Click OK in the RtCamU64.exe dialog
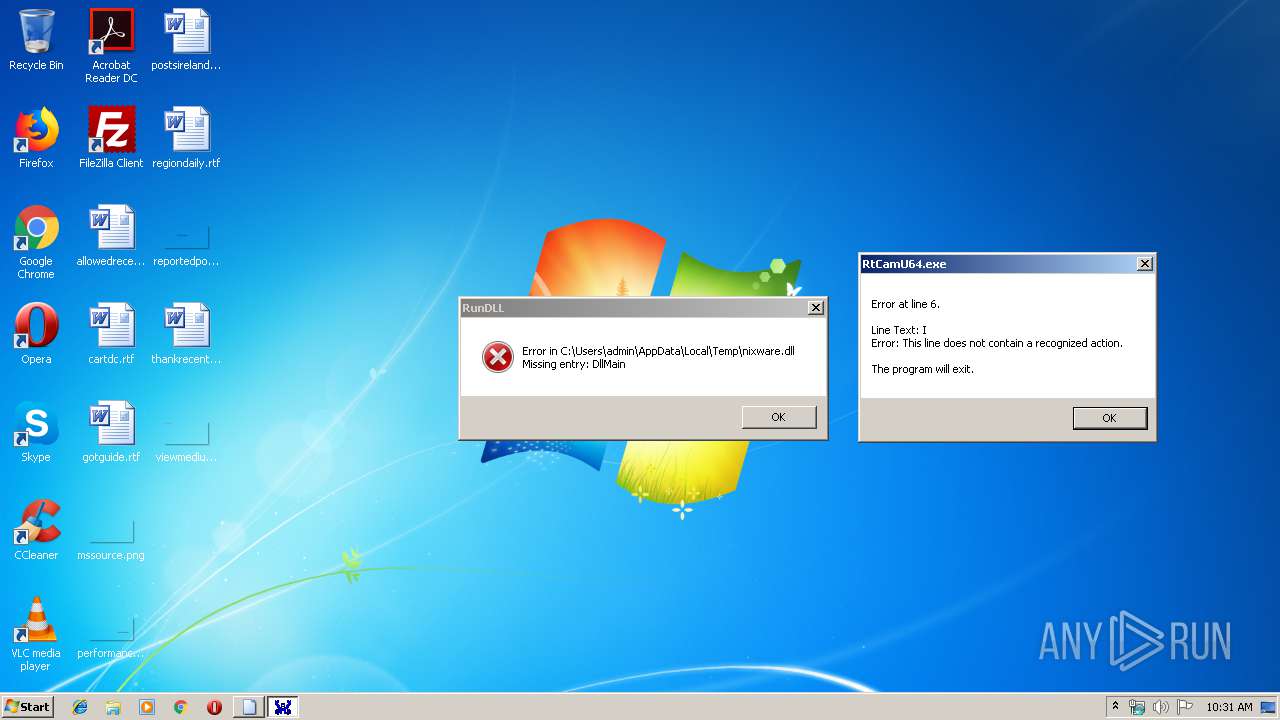This screenshot has width=1280, height=720. [x=1109, y=418]
